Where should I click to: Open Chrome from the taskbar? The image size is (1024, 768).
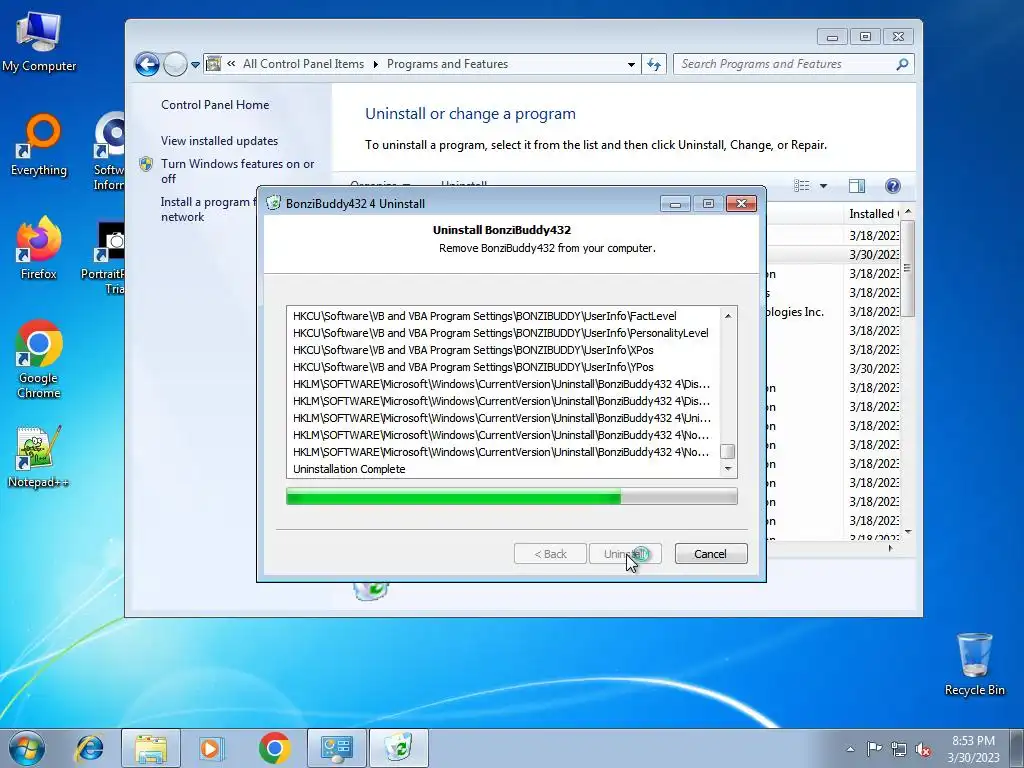coord(274,748)
